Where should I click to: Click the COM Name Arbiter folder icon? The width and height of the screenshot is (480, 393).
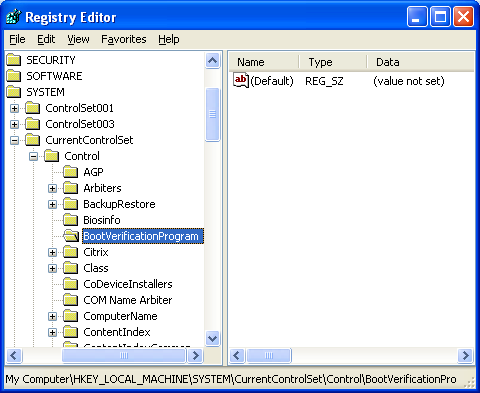click(x=71, y=300)
